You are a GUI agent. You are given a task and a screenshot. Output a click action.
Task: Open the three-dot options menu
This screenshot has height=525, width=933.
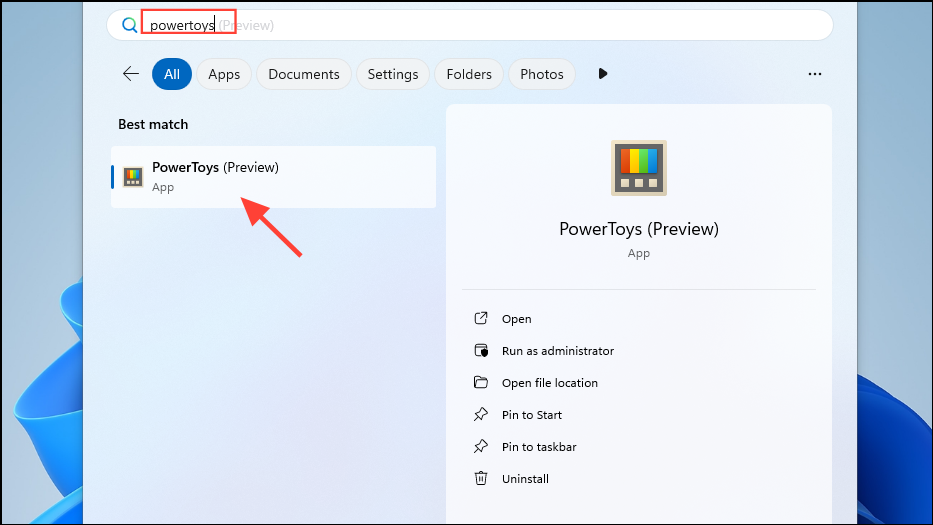coord(815,74)
